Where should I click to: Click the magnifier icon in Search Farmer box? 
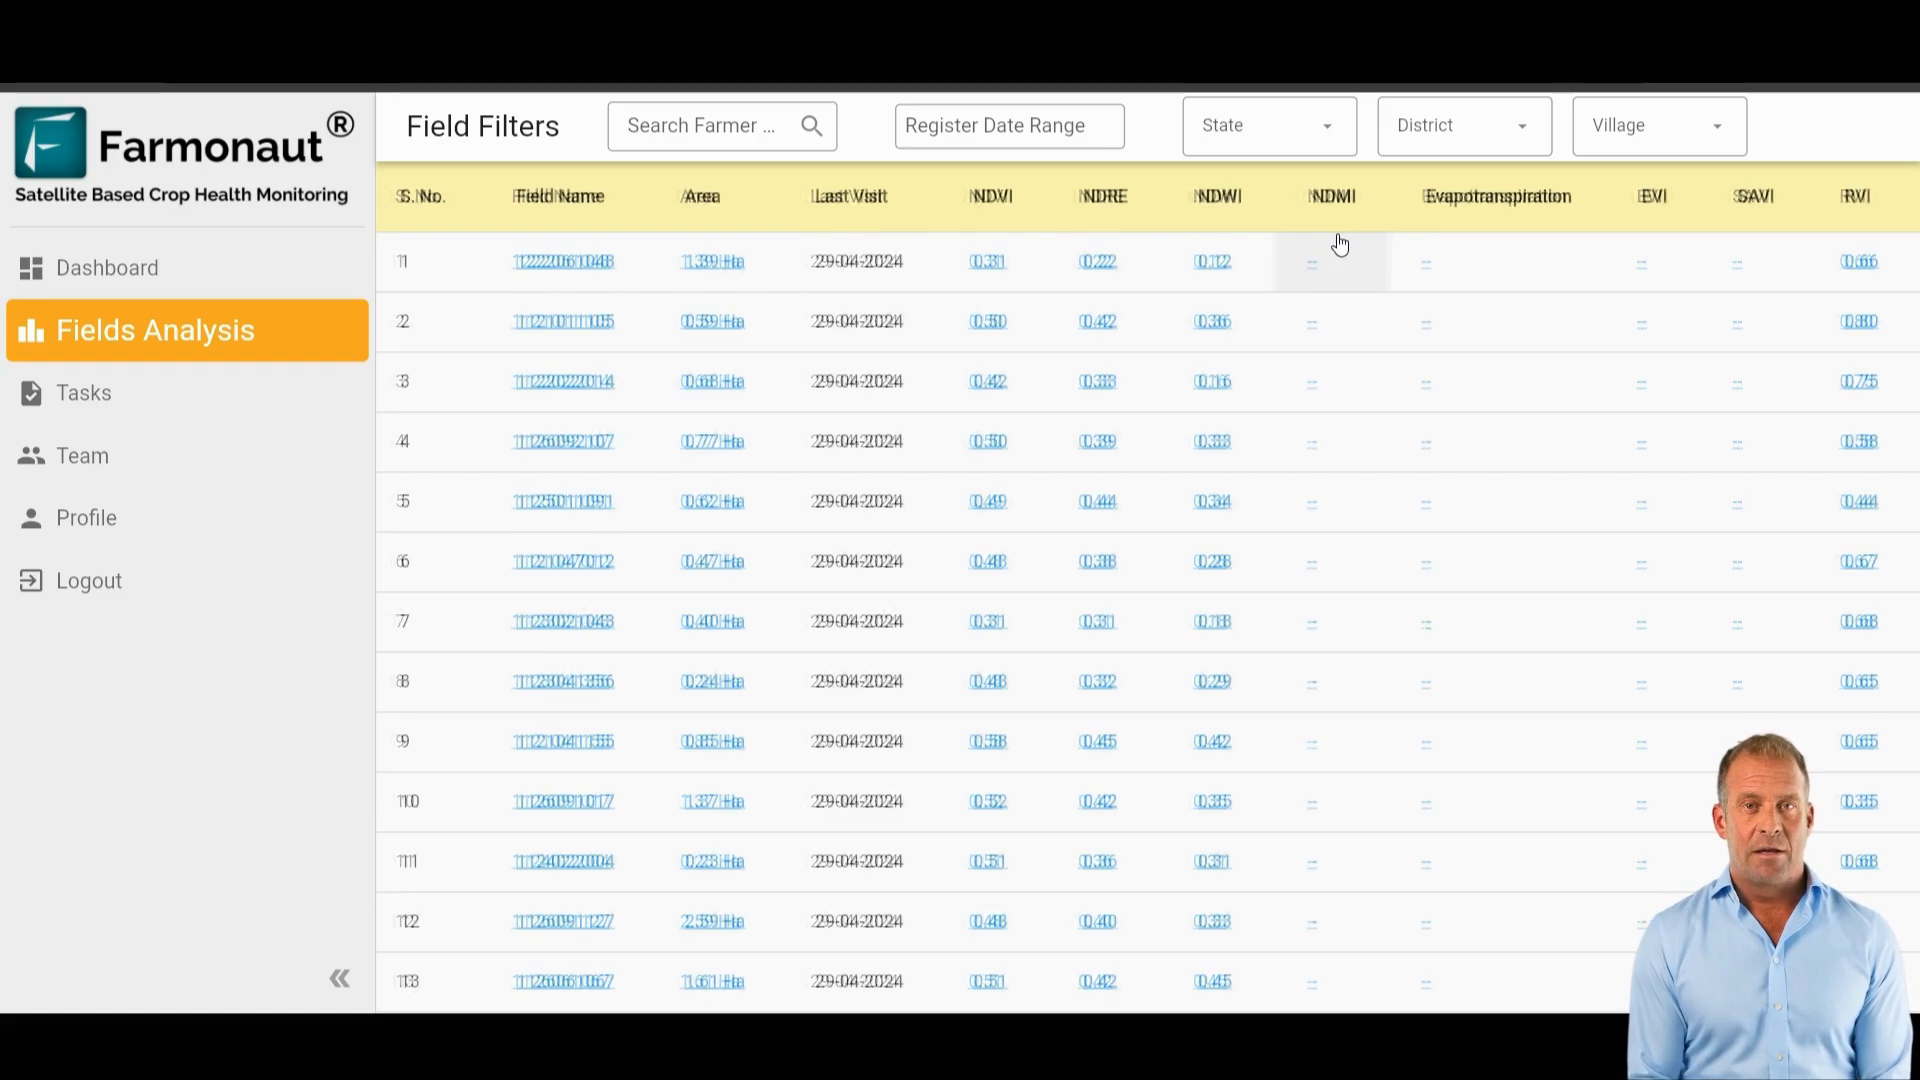click(812, 126)
